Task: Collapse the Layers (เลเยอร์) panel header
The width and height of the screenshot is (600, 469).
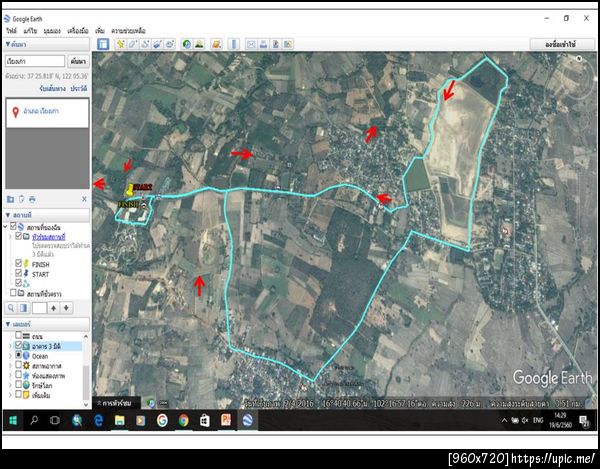Action: click(x=47, y=324)
